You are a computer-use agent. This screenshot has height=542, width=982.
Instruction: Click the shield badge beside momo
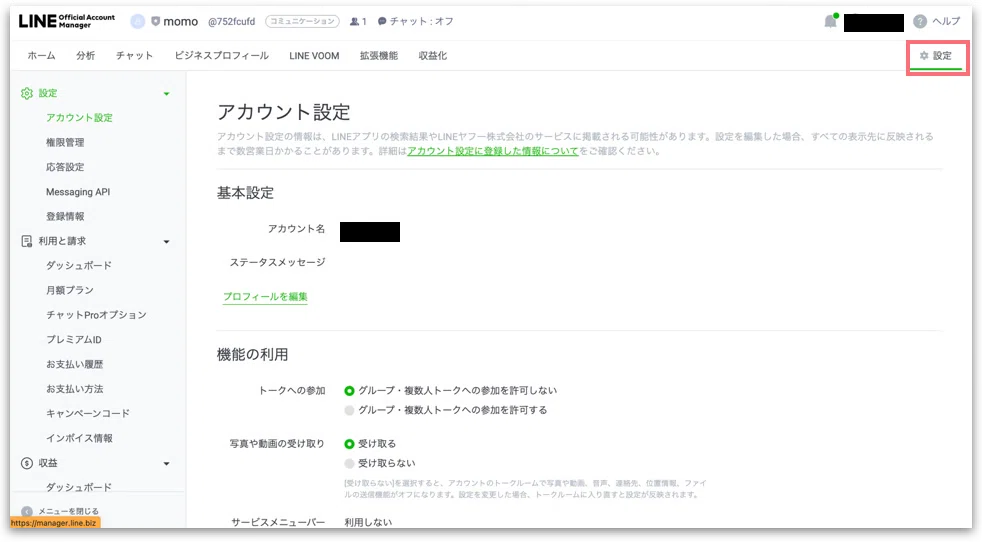[155, 21]
